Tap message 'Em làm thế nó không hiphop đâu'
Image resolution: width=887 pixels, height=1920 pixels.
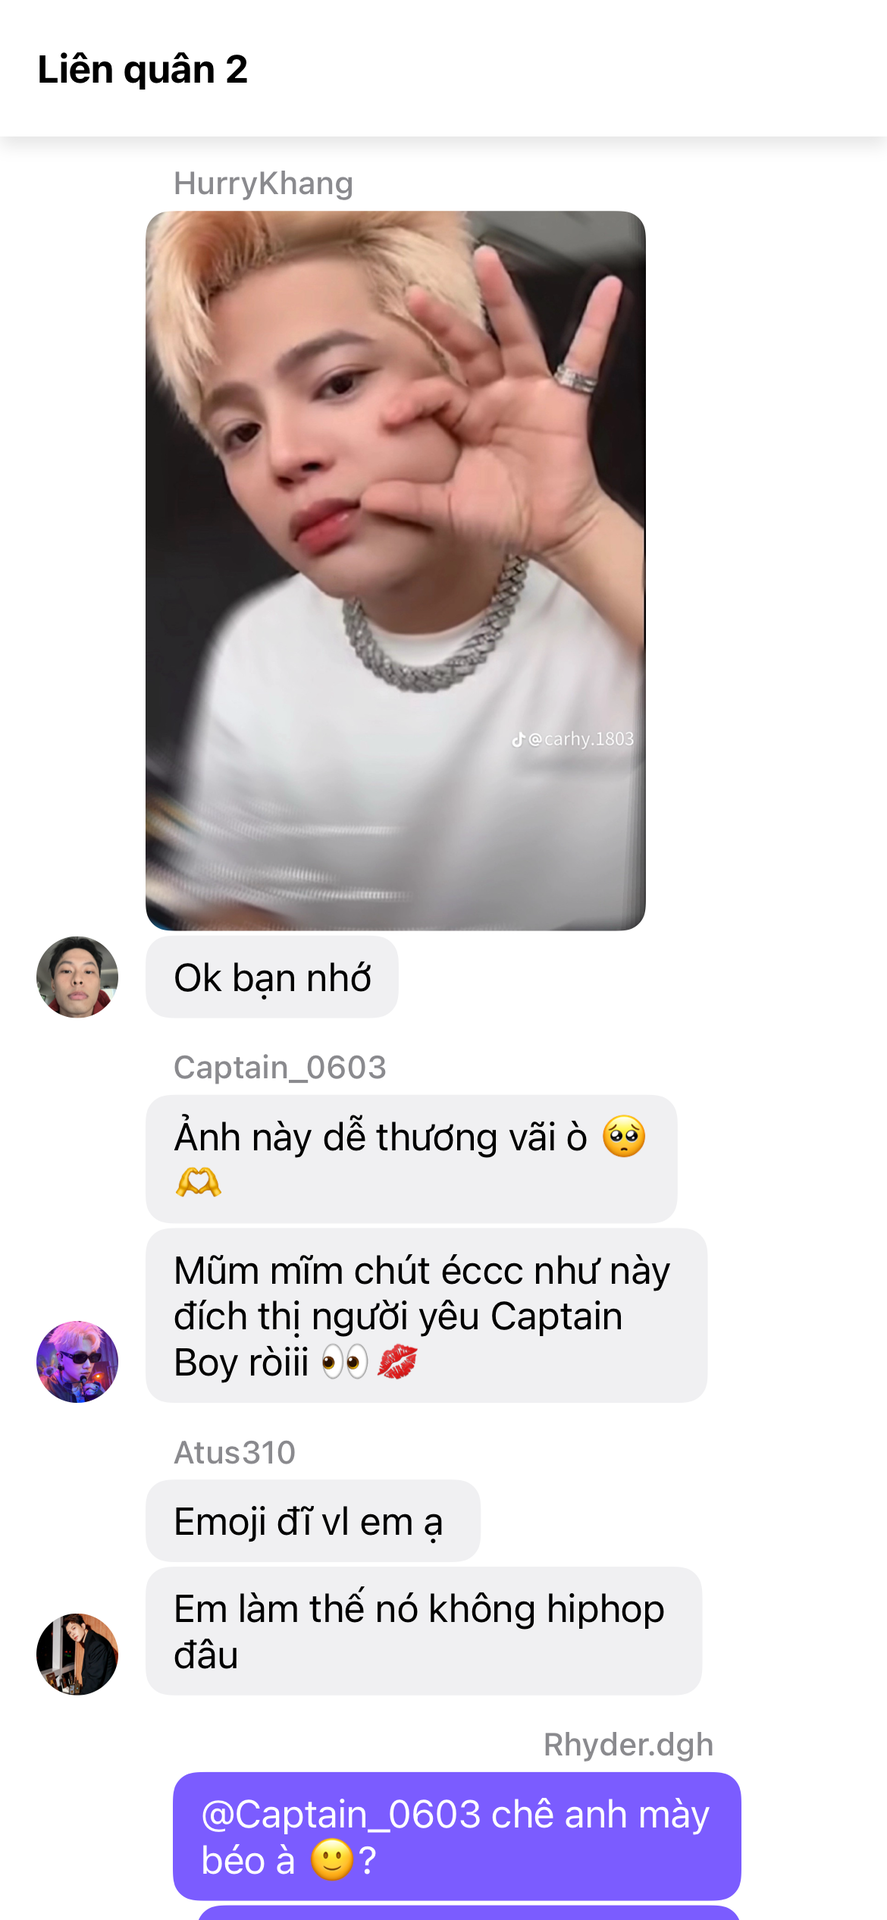(x=424, y=1631)
